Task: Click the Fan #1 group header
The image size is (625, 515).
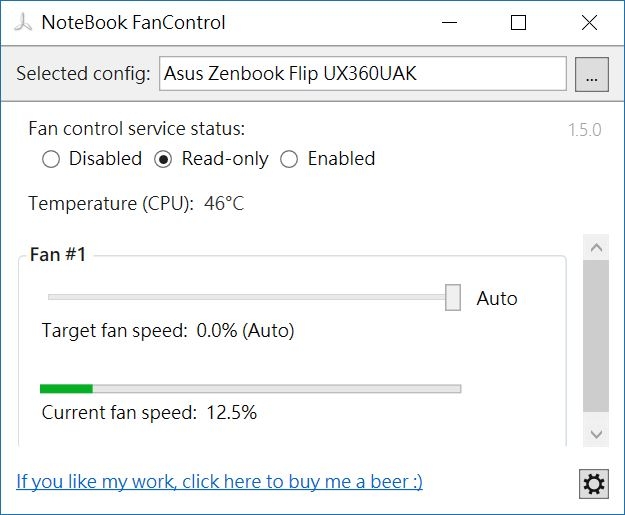Action: click(58, 254)
